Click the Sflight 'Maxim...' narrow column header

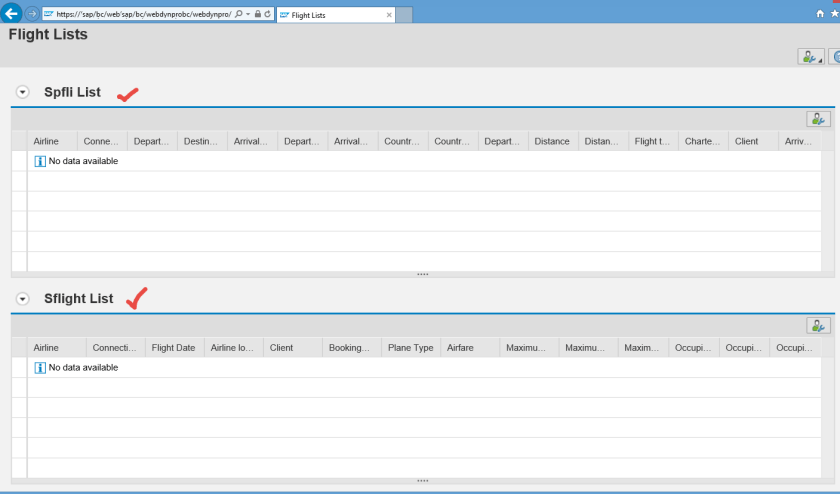[643, 348]
